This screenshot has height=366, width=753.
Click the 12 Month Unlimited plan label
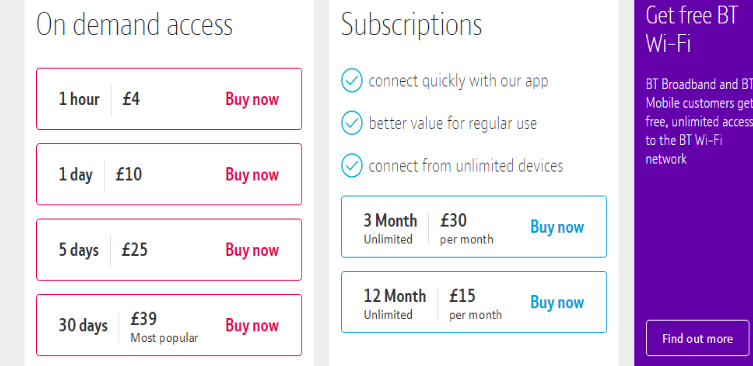(x=395, y=304)
